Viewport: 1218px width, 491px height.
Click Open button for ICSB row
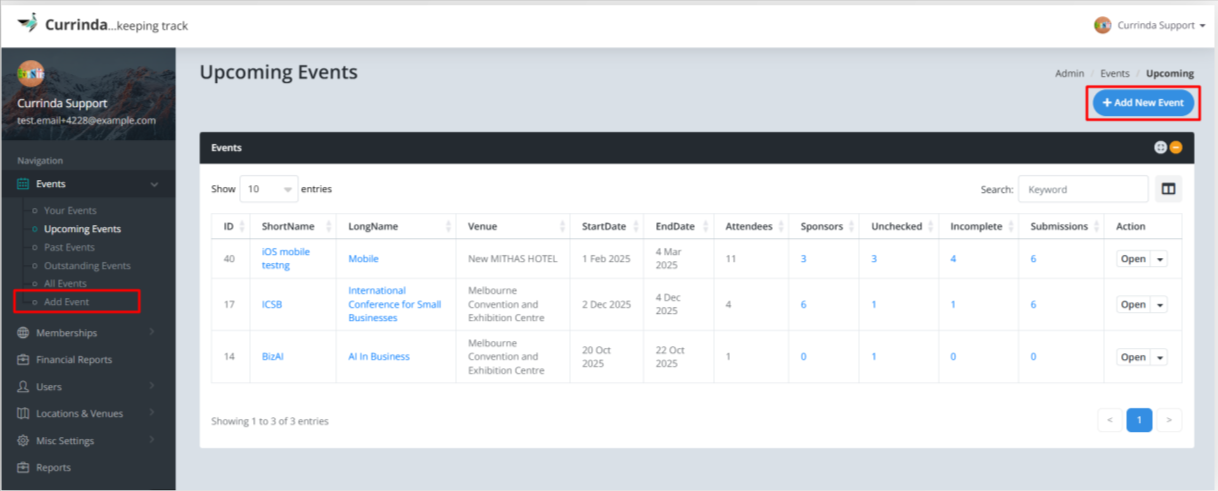tap(1133, 305)
